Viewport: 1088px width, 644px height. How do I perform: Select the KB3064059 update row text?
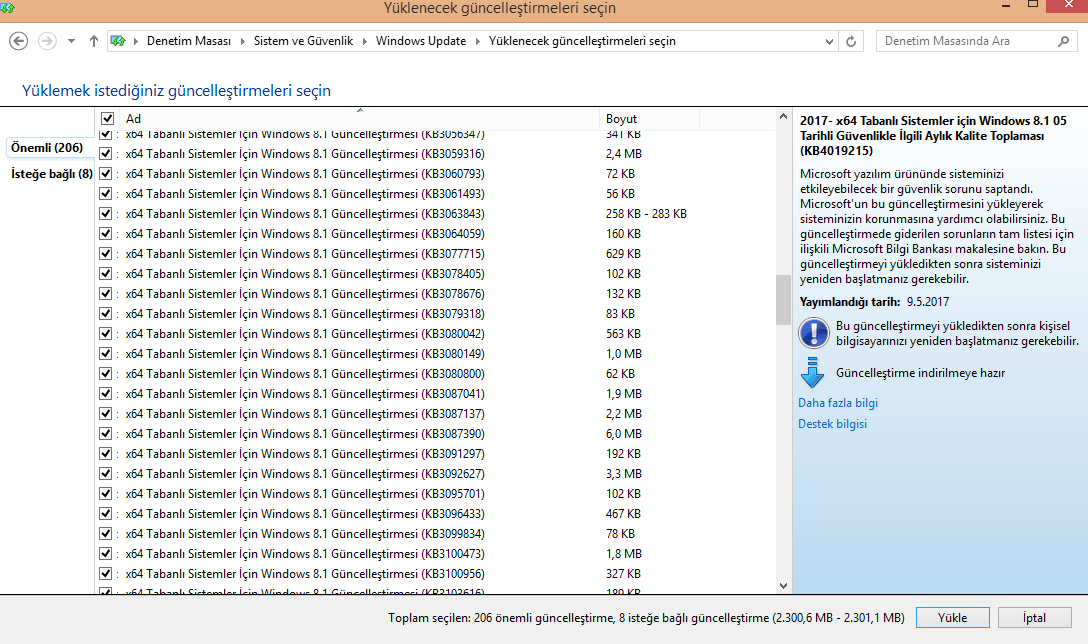(x=305, y=234)
